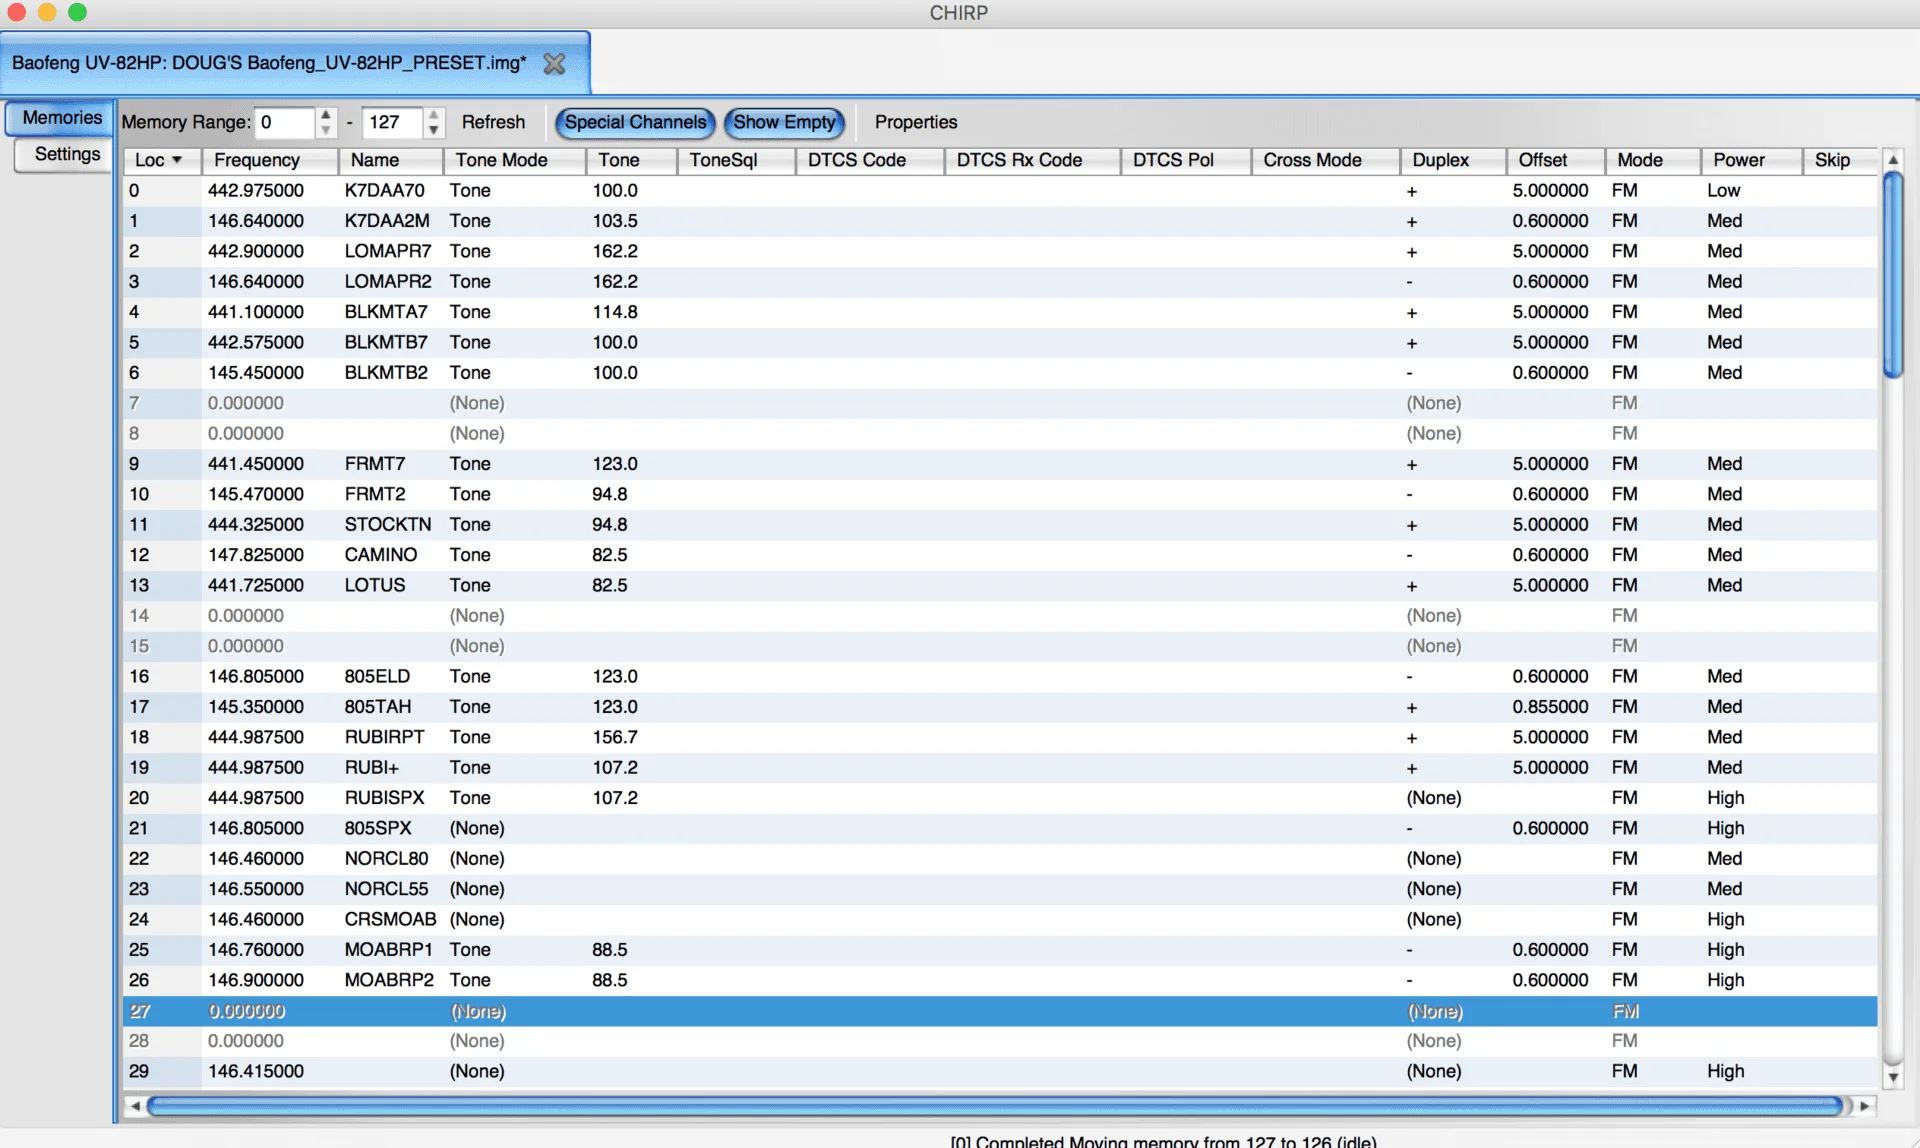
Task: Click the 0.855000 offset for 805TAH
Action: click(1550, 707)
